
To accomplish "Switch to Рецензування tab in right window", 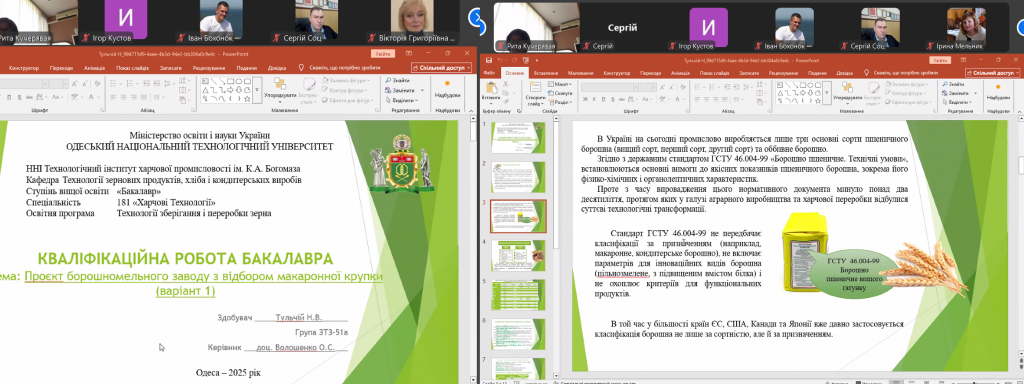I will point(784,73).
